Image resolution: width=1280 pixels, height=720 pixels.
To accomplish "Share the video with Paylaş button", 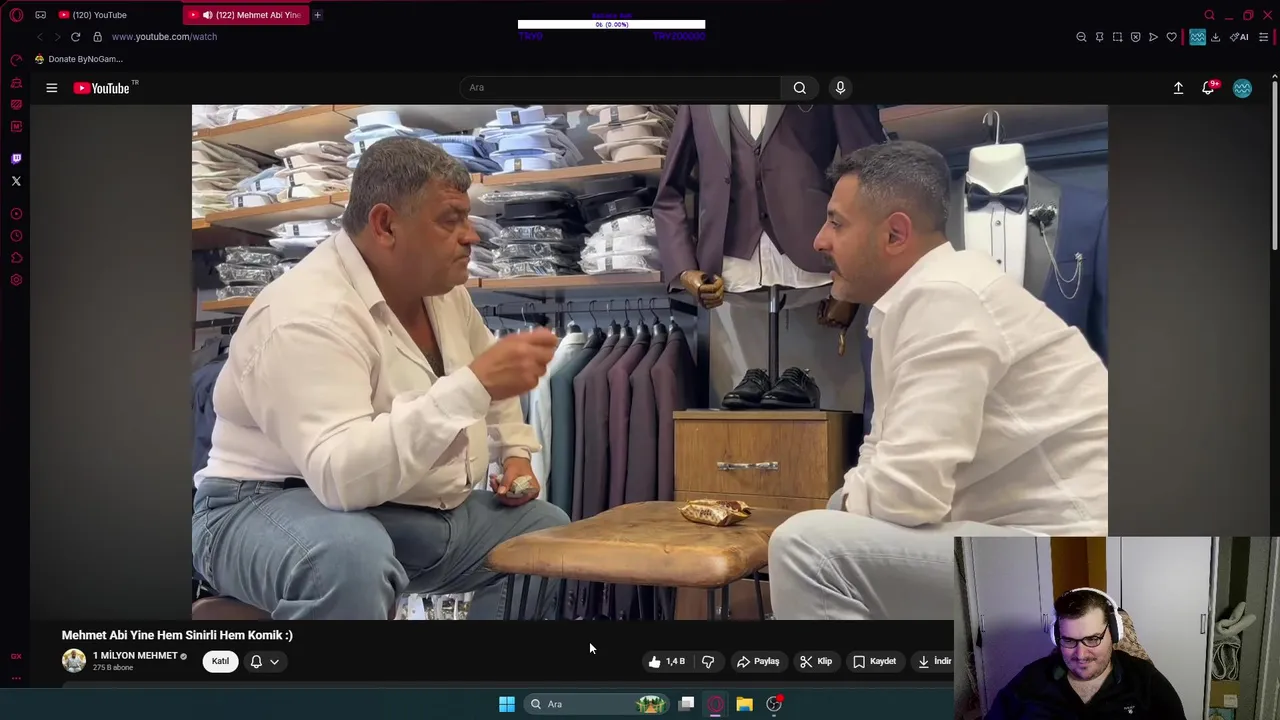I will point(757,661).
